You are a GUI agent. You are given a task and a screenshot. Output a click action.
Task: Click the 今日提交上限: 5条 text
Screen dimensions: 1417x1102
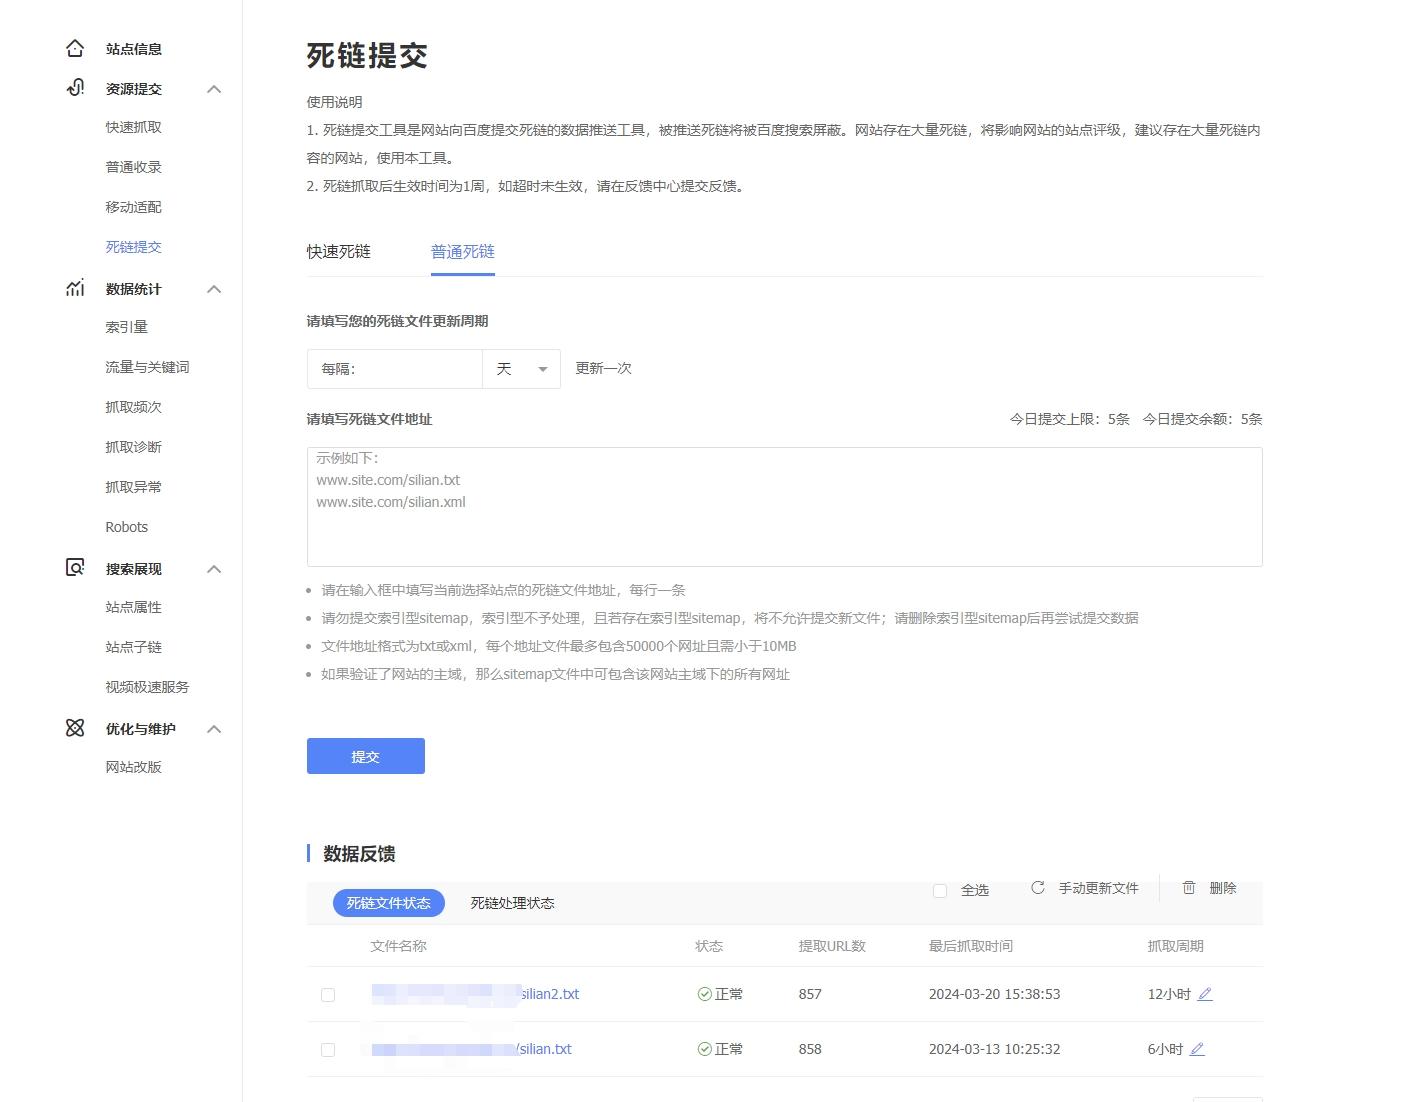coord(1070,419)
